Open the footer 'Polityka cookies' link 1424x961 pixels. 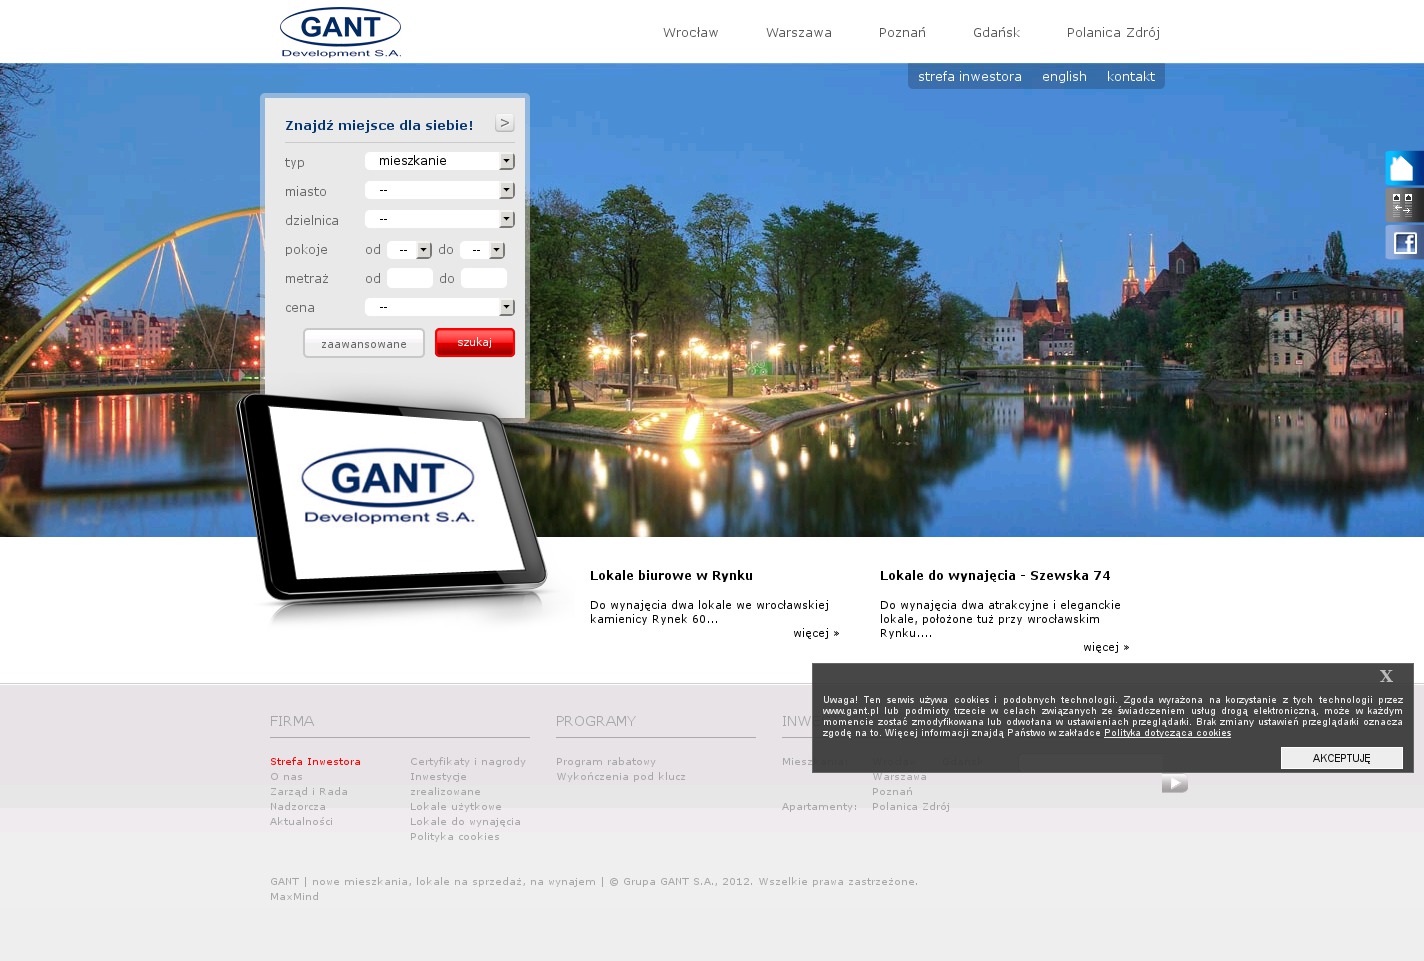coord(455,837)
